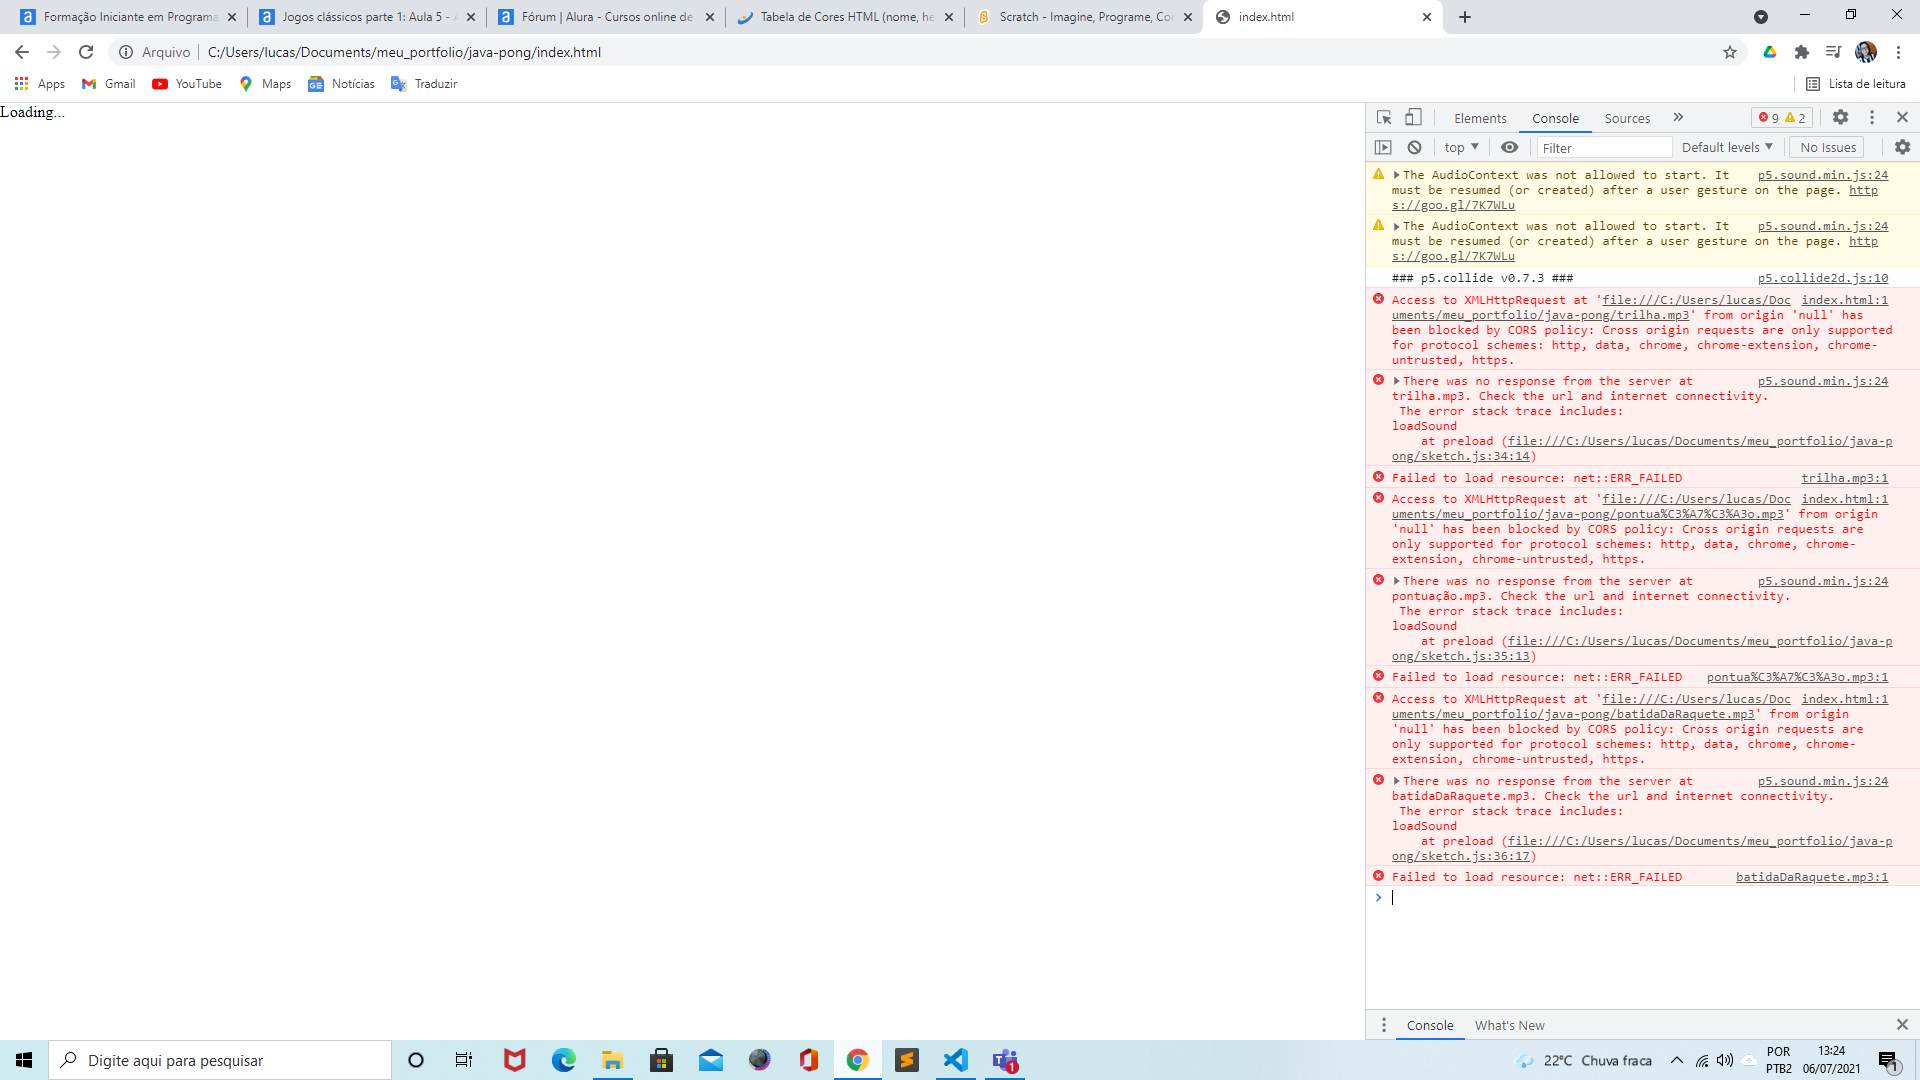Image resolution: width=1920 pixels, height=1080 pixels.
Task: Expand the second AudioContext warning message
Action: 1397,226
